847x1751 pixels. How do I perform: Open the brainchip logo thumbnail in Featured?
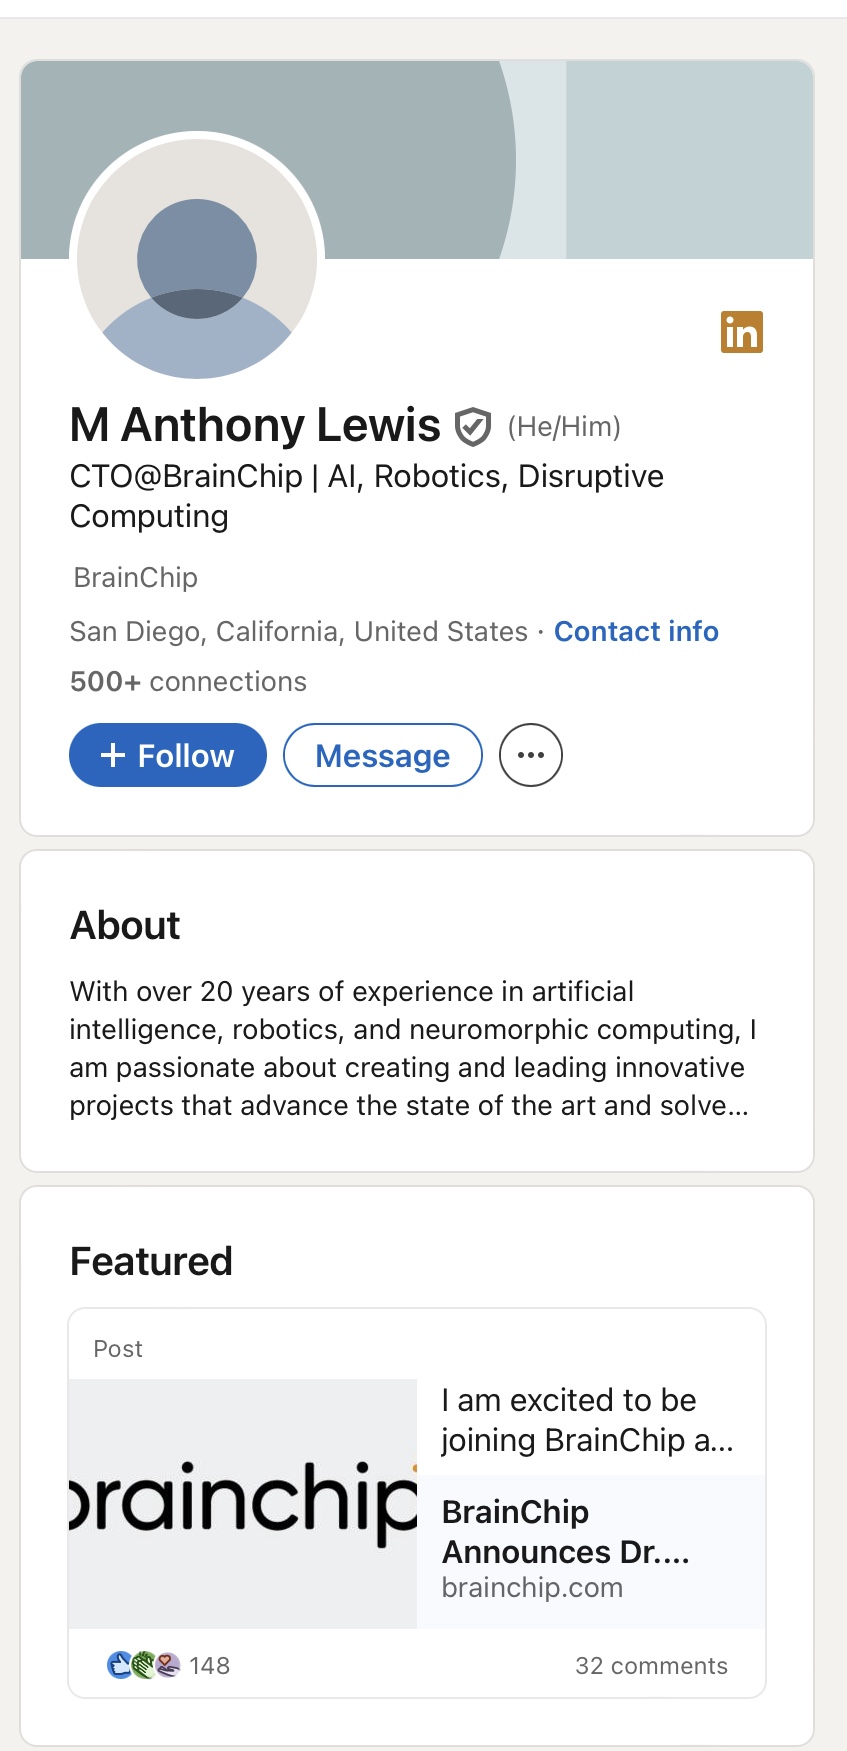pyautogui.click(x=243, y=1503)
